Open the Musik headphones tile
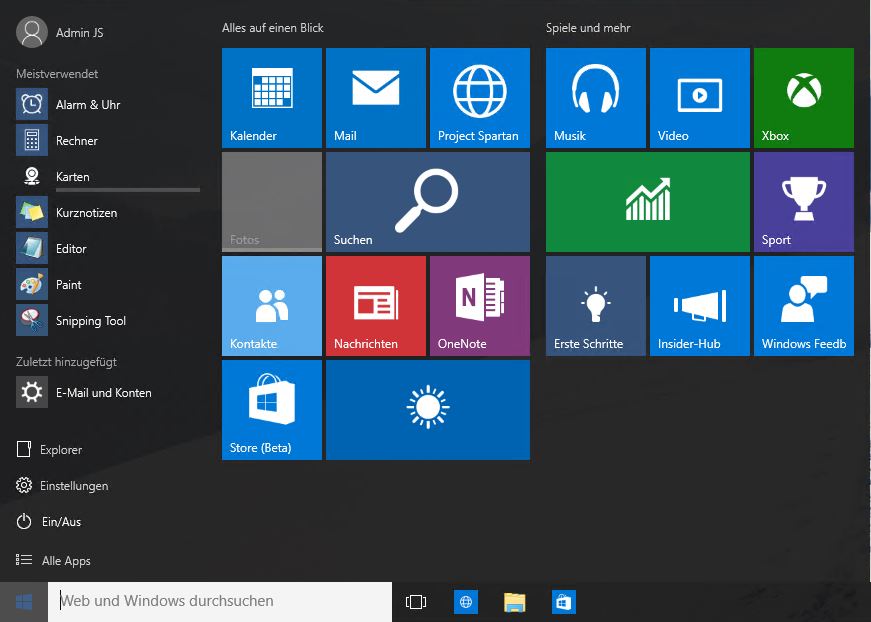871x622 pixels. pyautogui.click(x=595, y=98)
